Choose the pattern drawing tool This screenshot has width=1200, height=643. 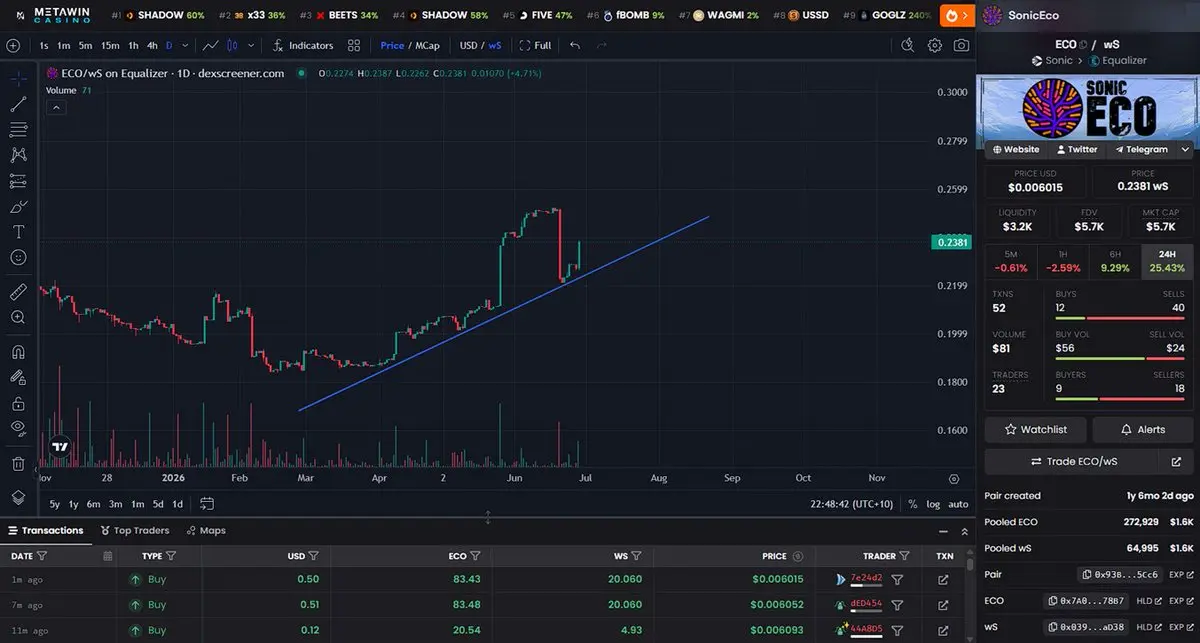(18, 155)
